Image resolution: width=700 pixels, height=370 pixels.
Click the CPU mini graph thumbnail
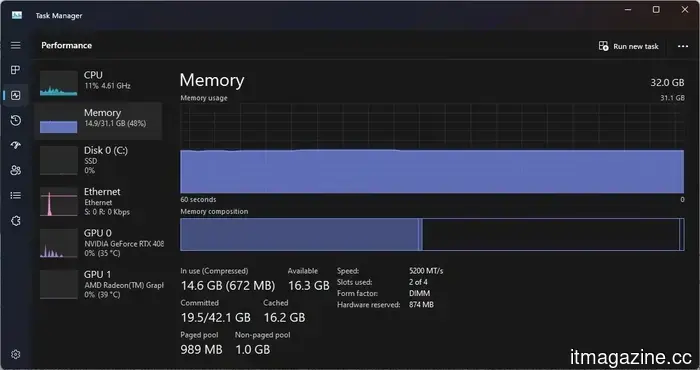coord(58,83)
